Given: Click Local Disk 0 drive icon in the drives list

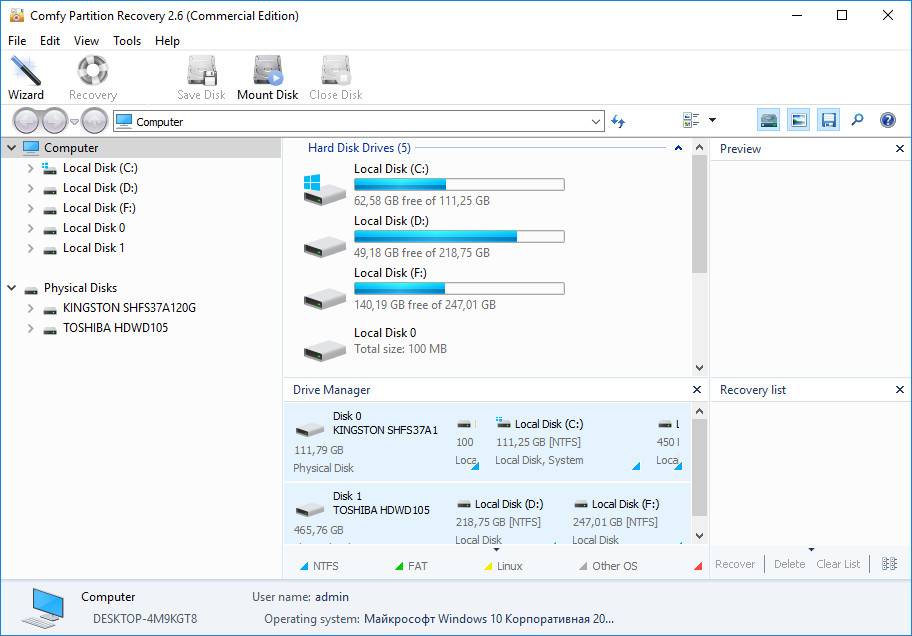Looking at the screenshot, I should [x=324, y=350].
